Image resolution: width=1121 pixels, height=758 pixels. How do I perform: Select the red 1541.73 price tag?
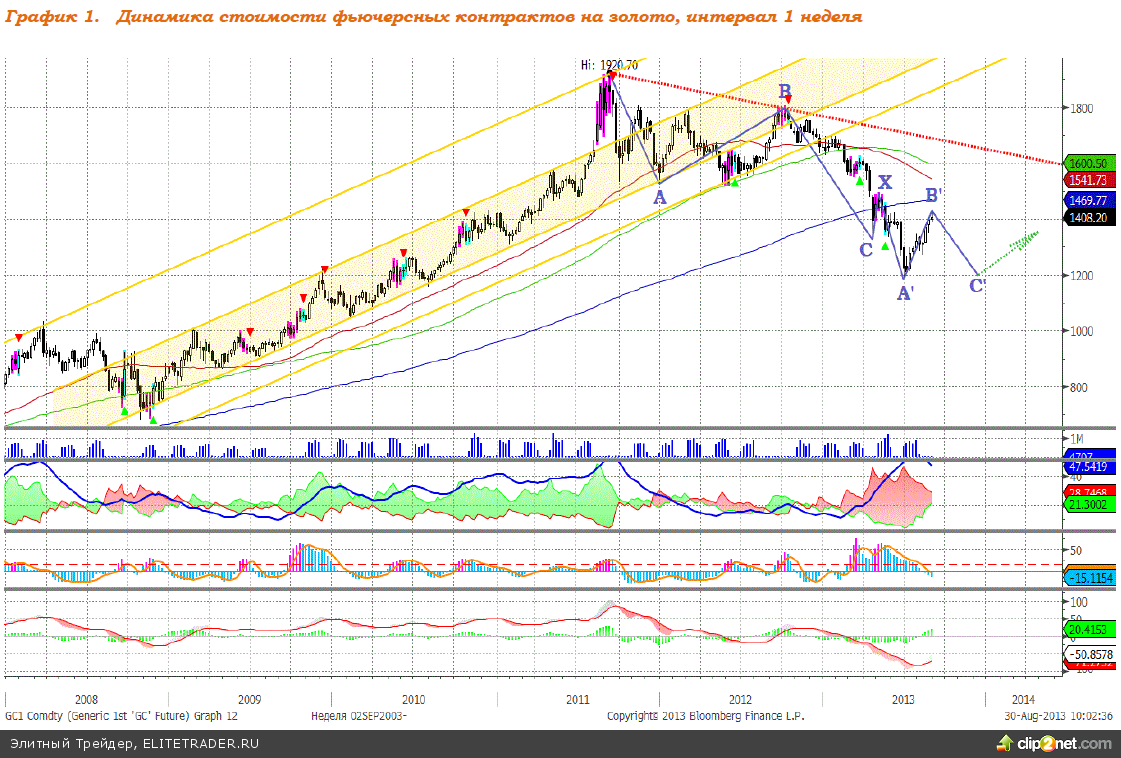coord(1086,180)
